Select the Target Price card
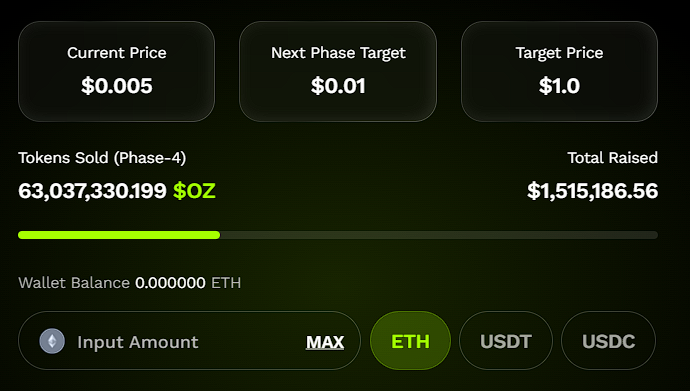The height and width of the screenshot is (391, 690). (x=559, y=71)
